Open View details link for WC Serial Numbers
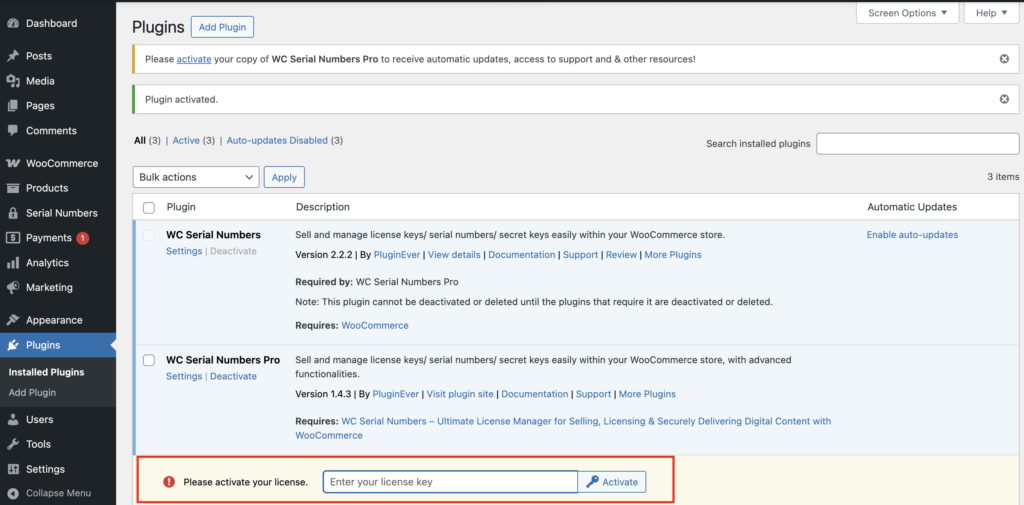The image size is (1024, 505). [x=454, y=255]
